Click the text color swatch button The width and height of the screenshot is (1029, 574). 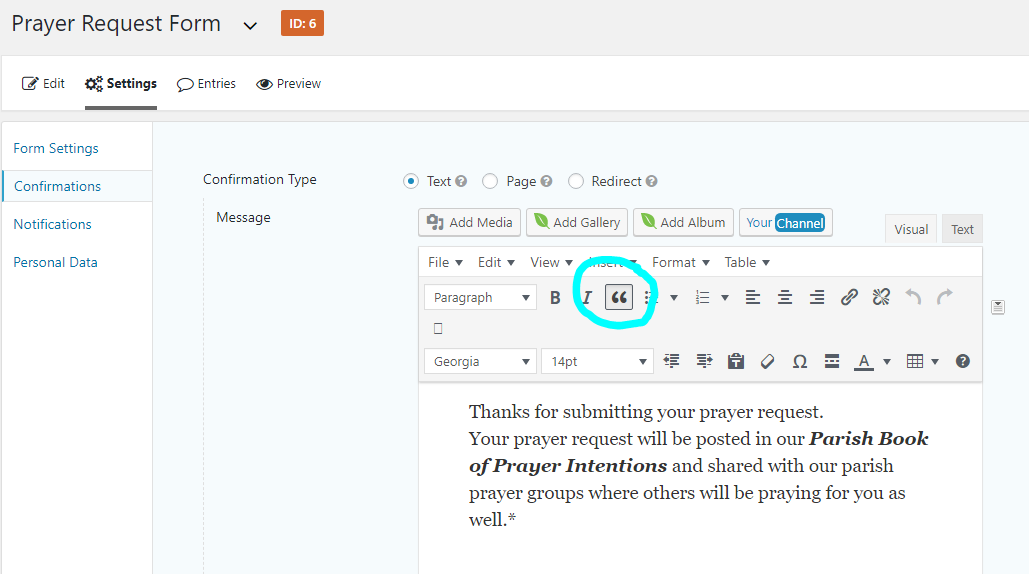tap(863, 361)
